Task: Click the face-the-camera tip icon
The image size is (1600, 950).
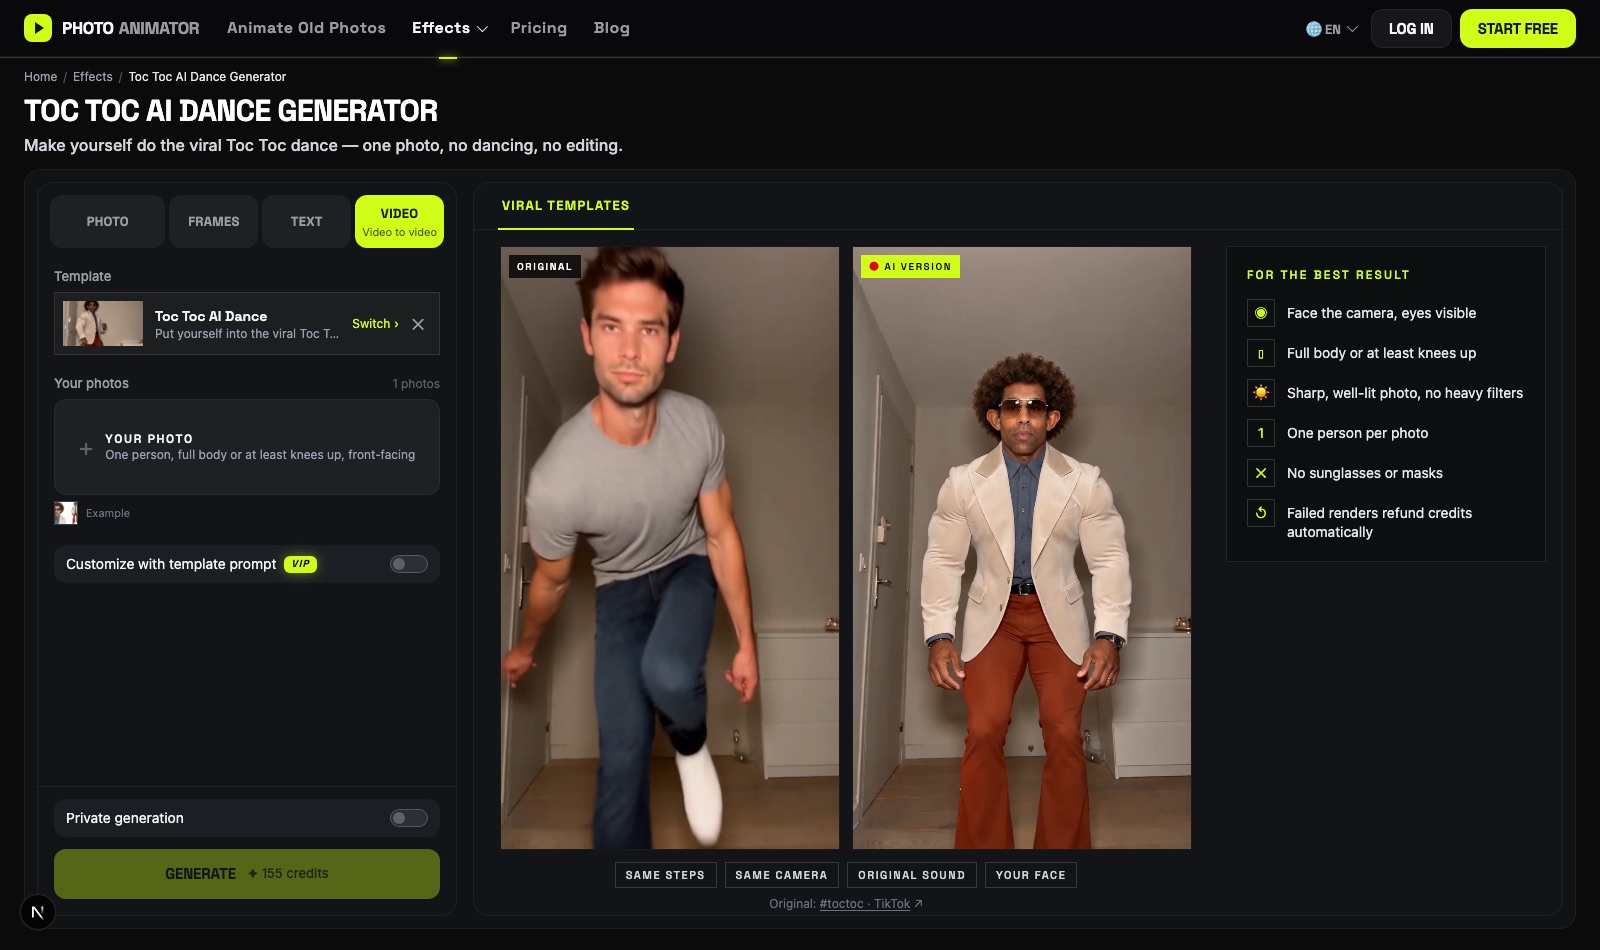Action: click(x=1261, y=313)
